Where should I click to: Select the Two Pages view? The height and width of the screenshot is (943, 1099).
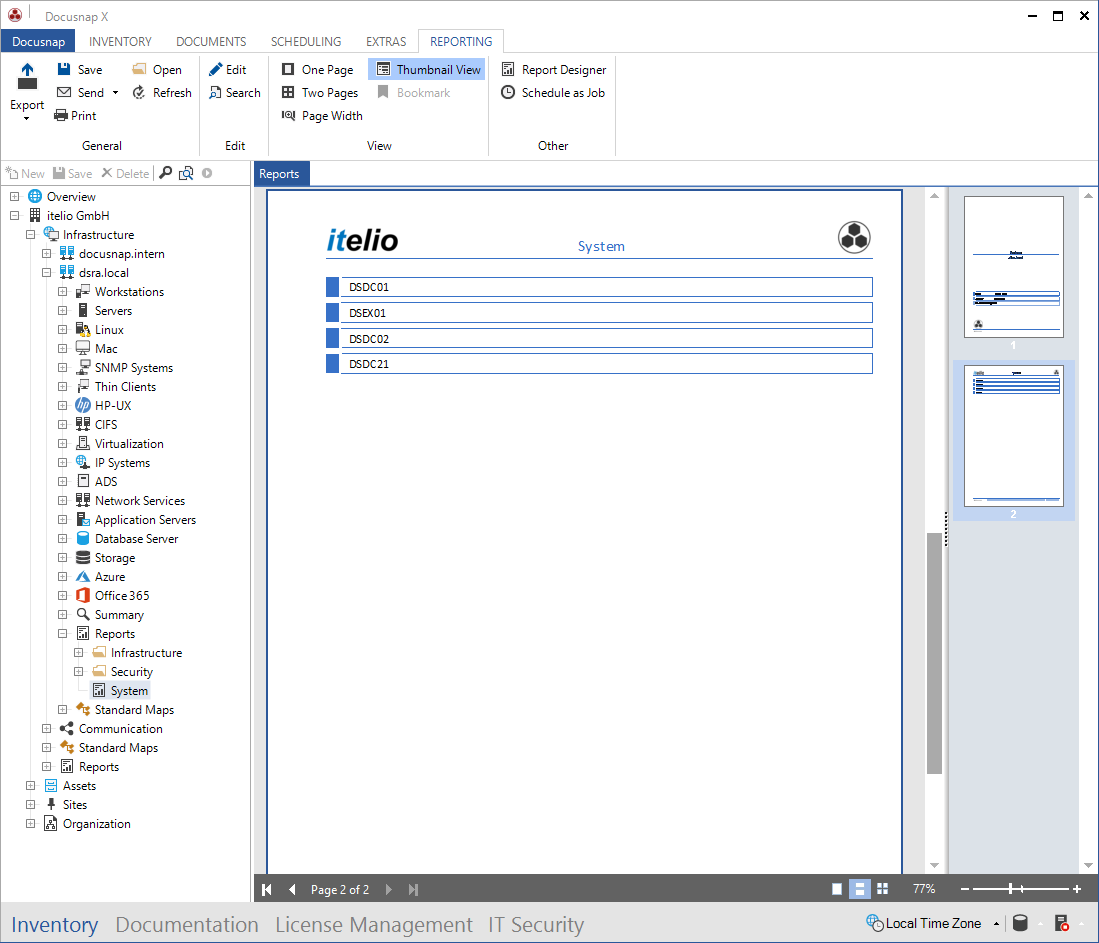click(x=320, y=93)
